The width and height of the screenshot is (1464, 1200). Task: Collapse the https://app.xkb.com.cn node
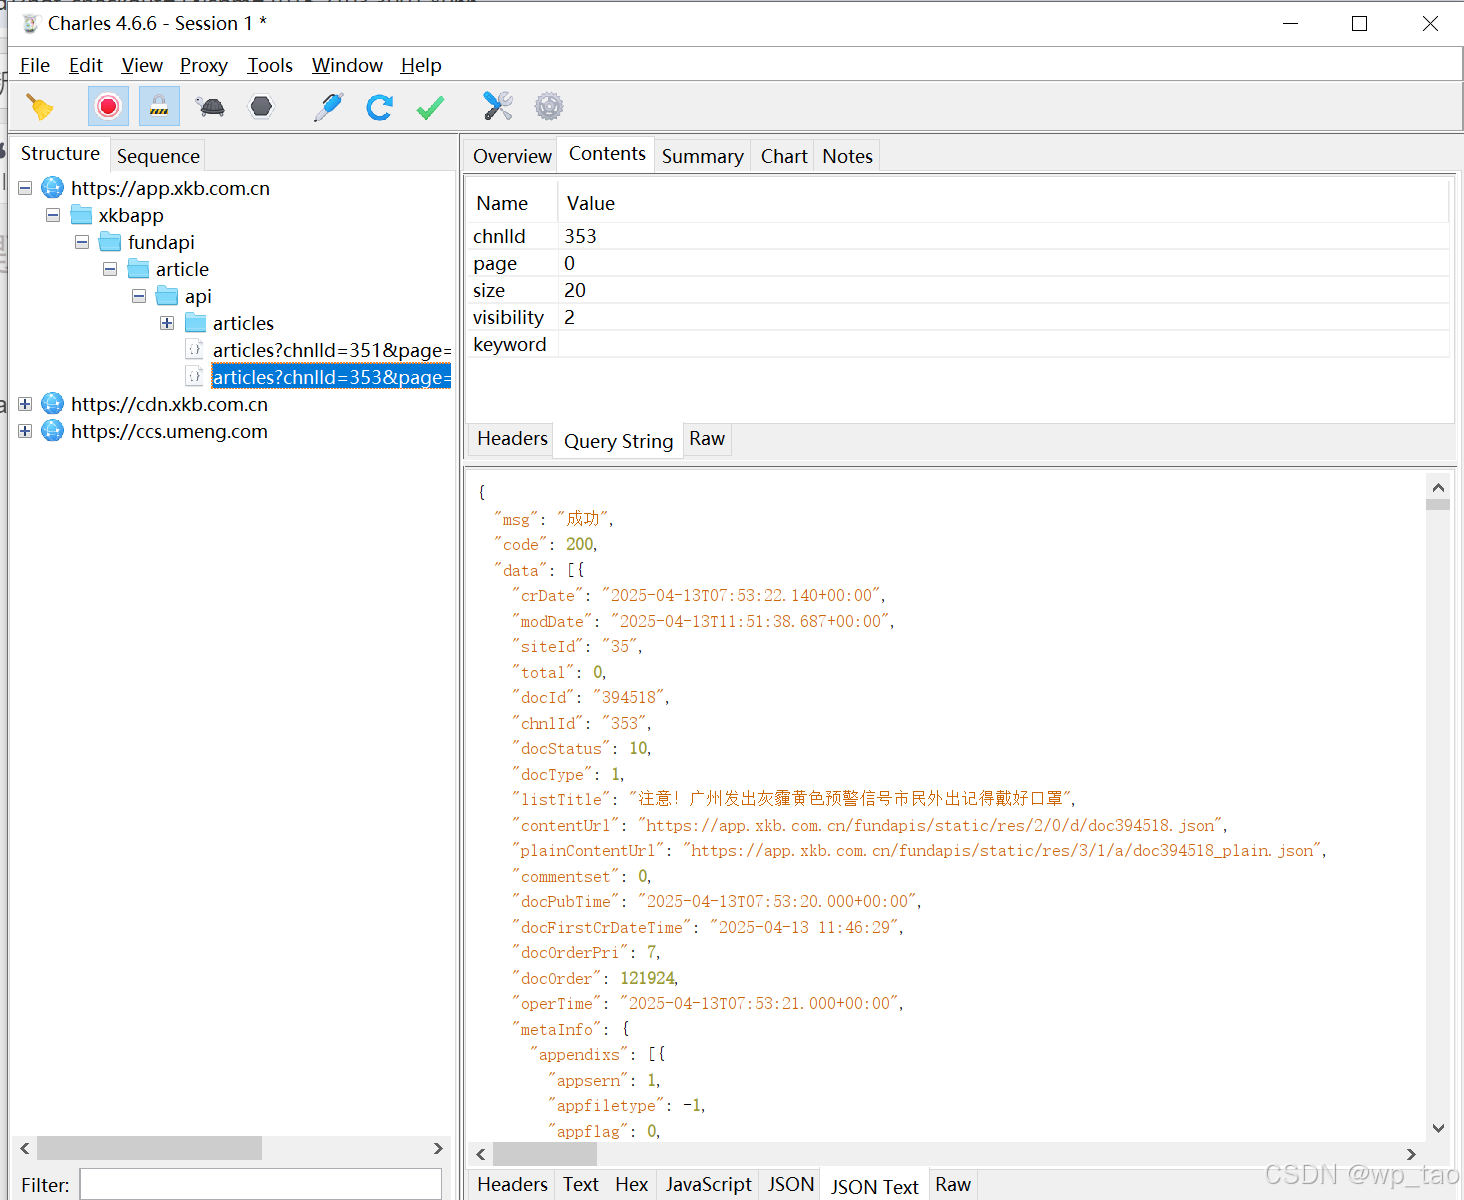(x=25, y=188)
